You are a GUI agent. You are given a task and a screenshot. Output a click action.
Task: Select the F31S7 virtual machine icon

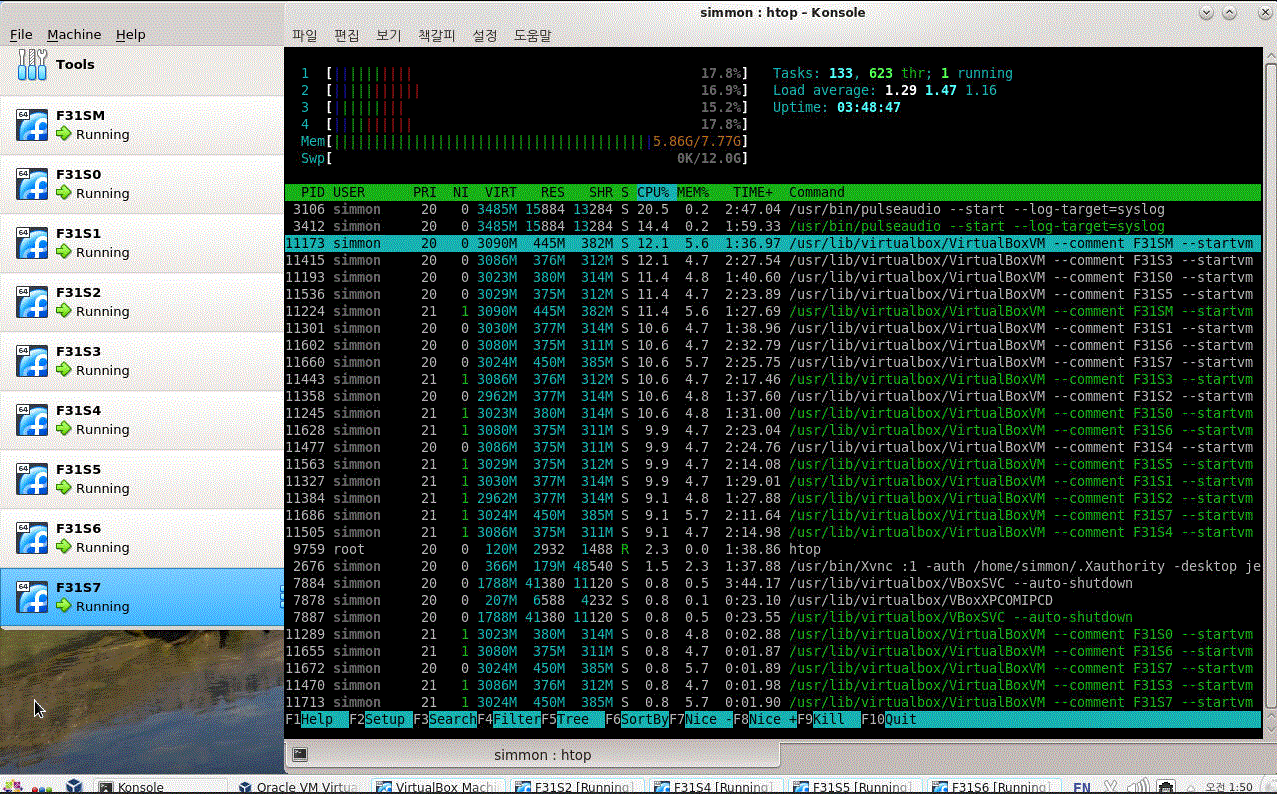point(32,597)
